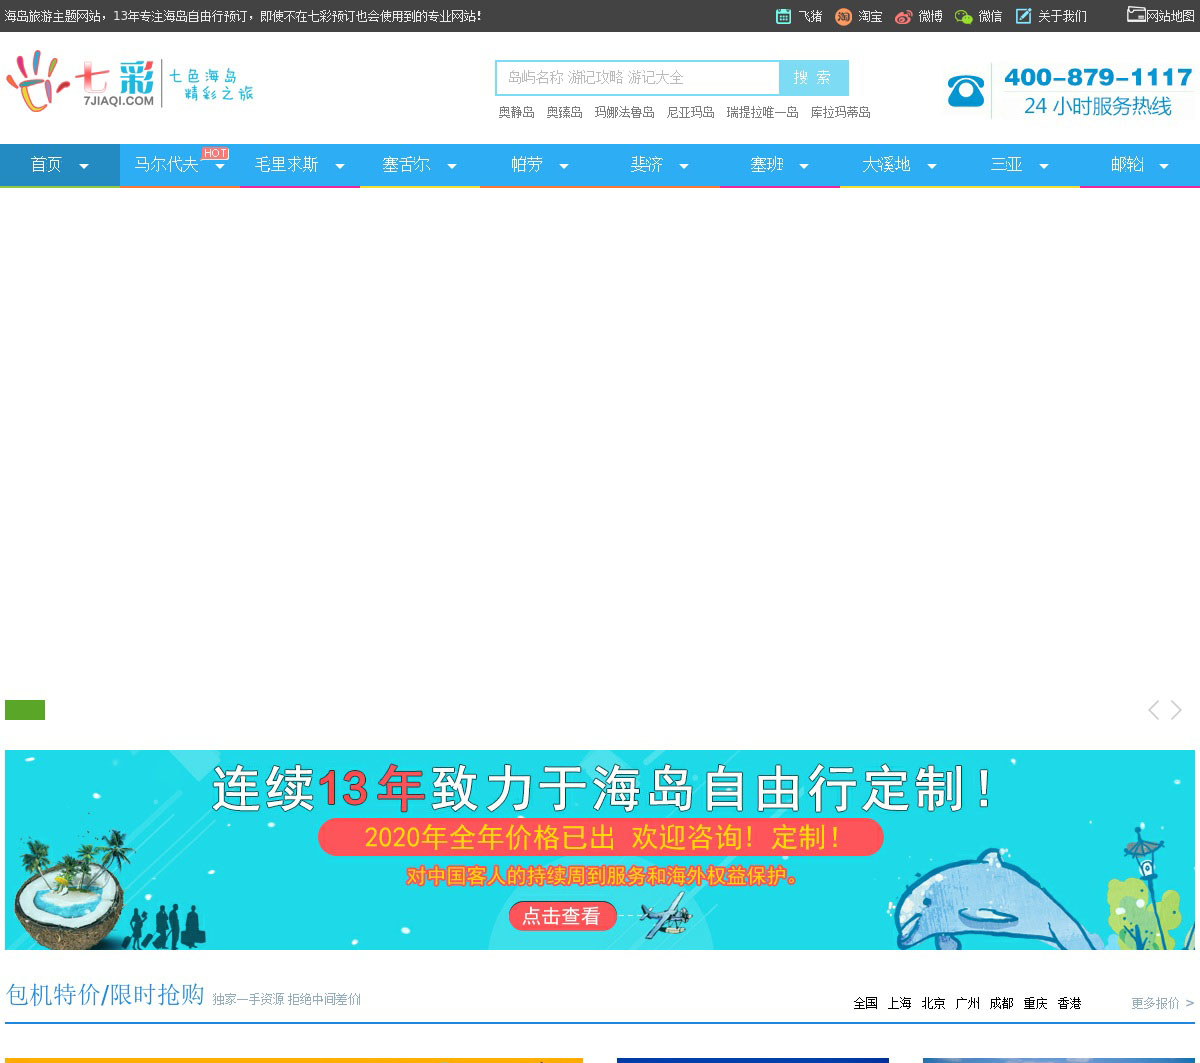Click the 400-879-1117 hotline number
Viewport: 1200px width, 1063px height.
pos(1098,78)
